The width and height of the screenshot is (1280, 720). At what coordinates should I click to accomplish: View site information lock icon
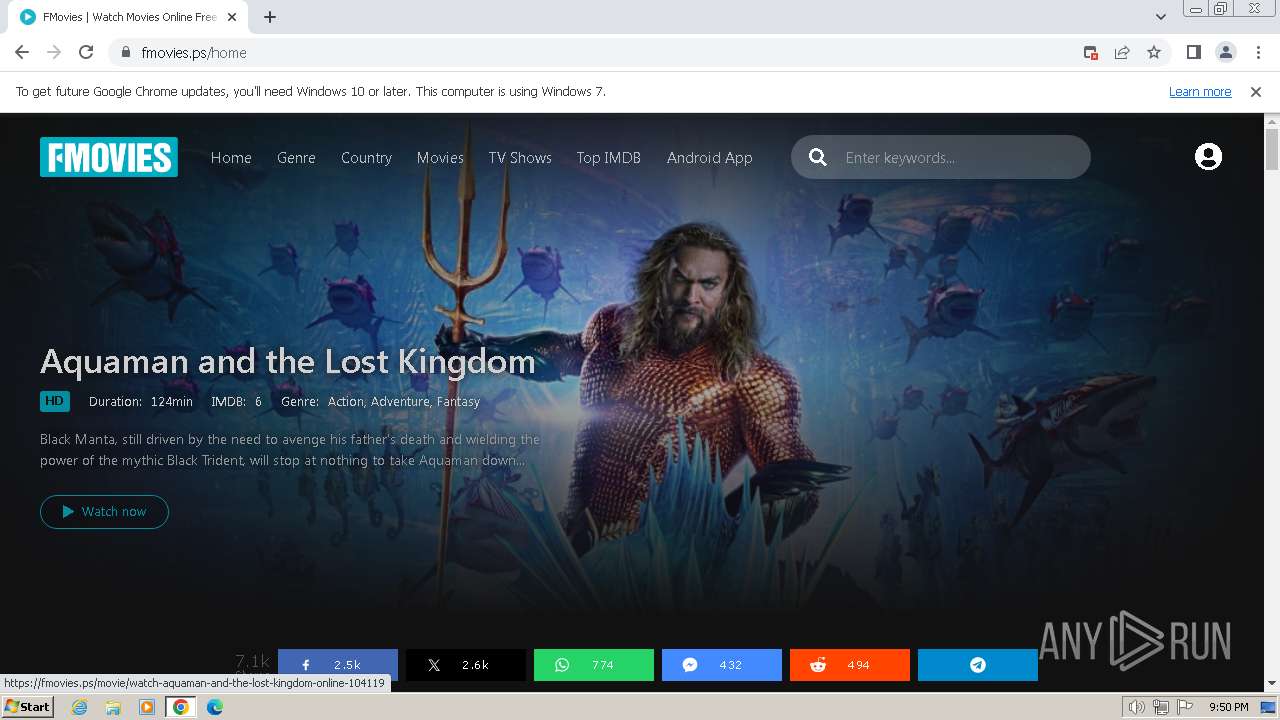pos(126,53)
